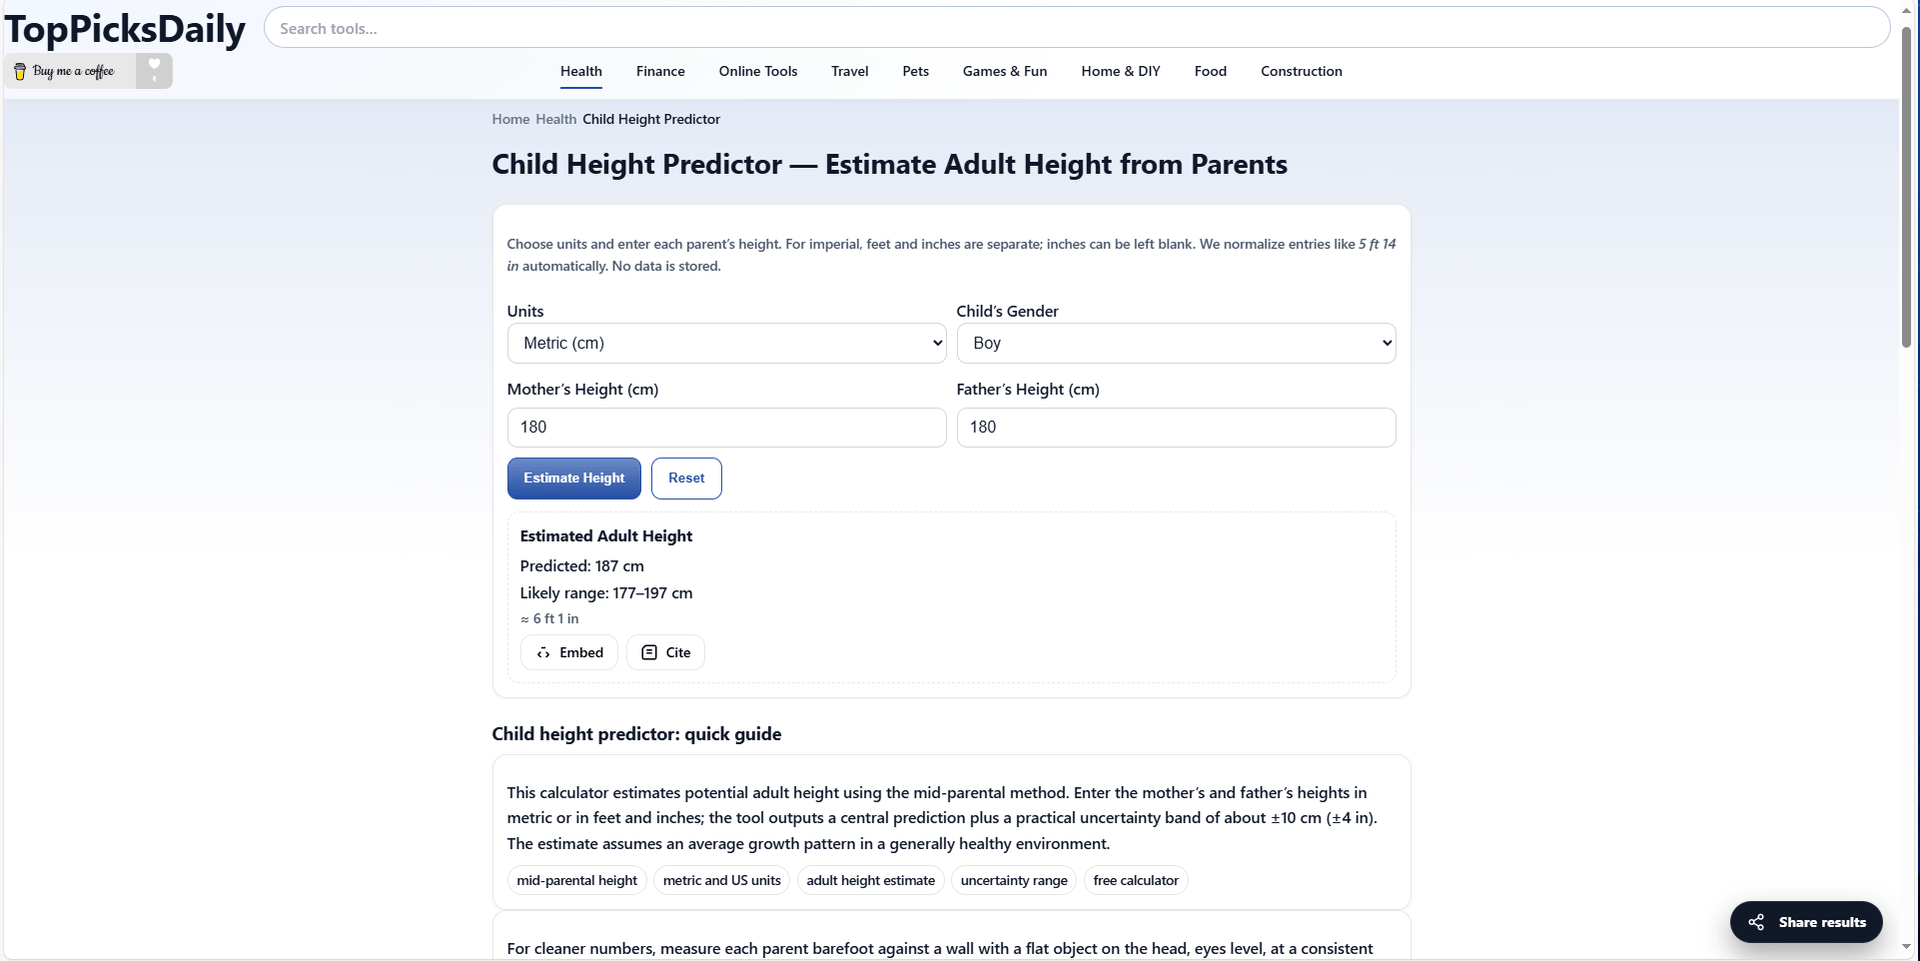Click the Share results icon
The image size is (1920, 961).
pos(1756,922)
